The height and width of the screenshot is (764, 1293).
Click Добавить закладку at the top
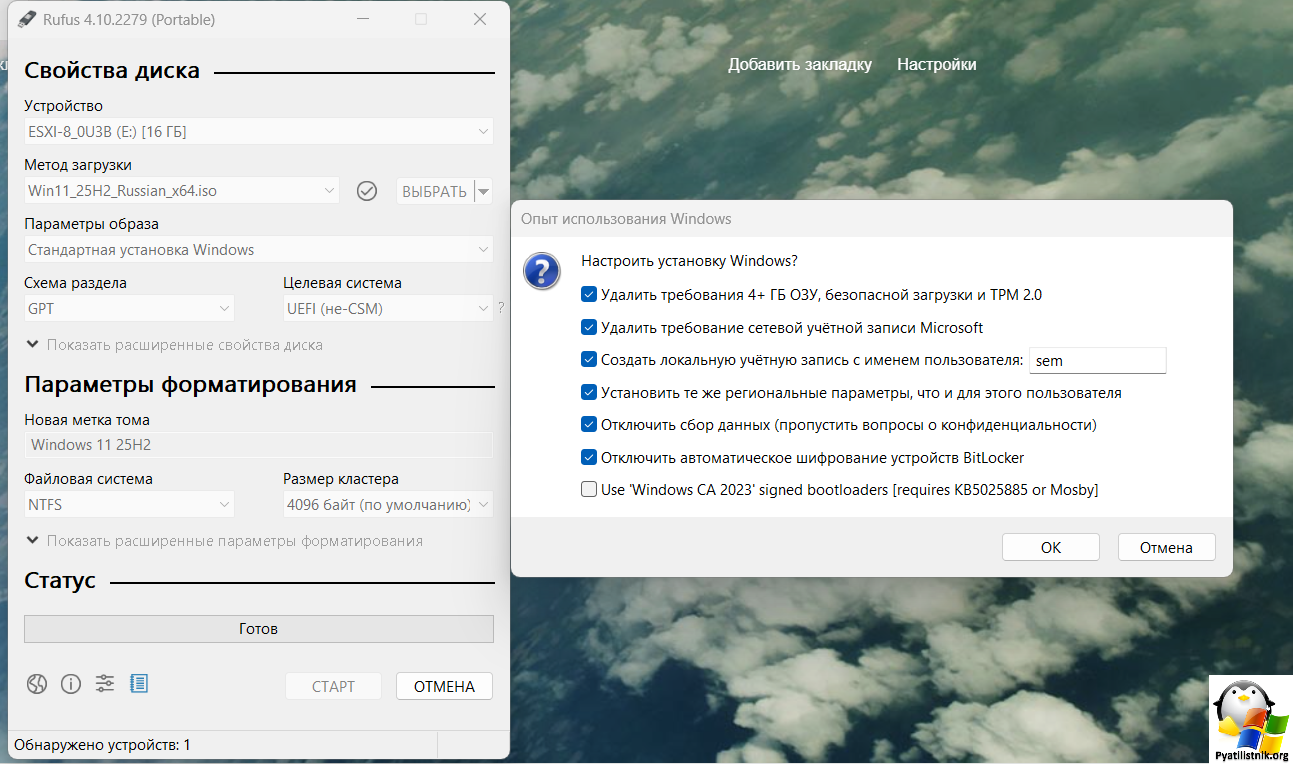pos(799,64)
